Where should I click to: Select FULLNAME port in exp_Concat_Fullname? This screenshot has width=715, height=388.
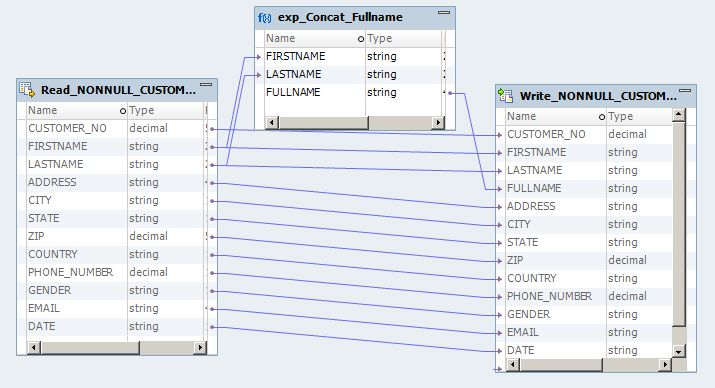(x=293, y=93)
